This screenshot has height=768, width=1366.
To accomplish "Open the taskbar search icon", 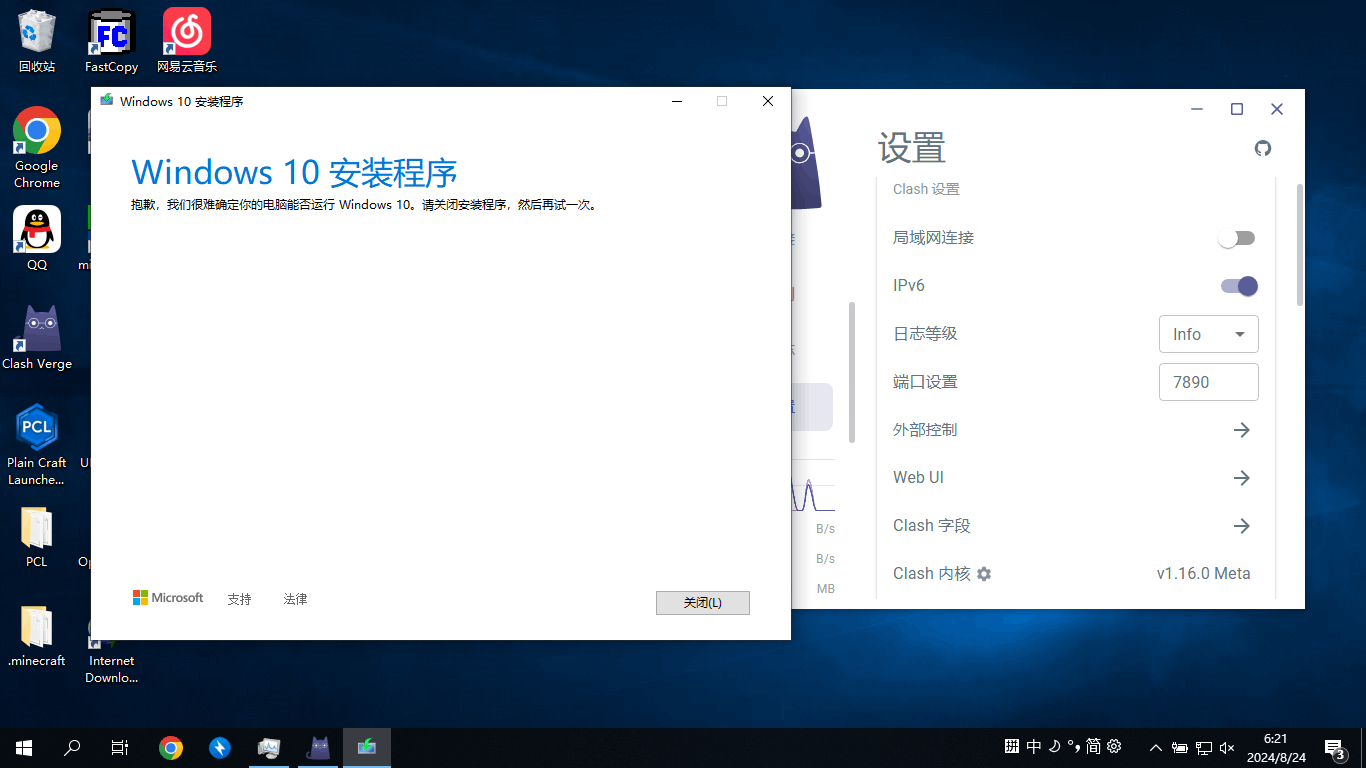I will click(x=72, y=748).
